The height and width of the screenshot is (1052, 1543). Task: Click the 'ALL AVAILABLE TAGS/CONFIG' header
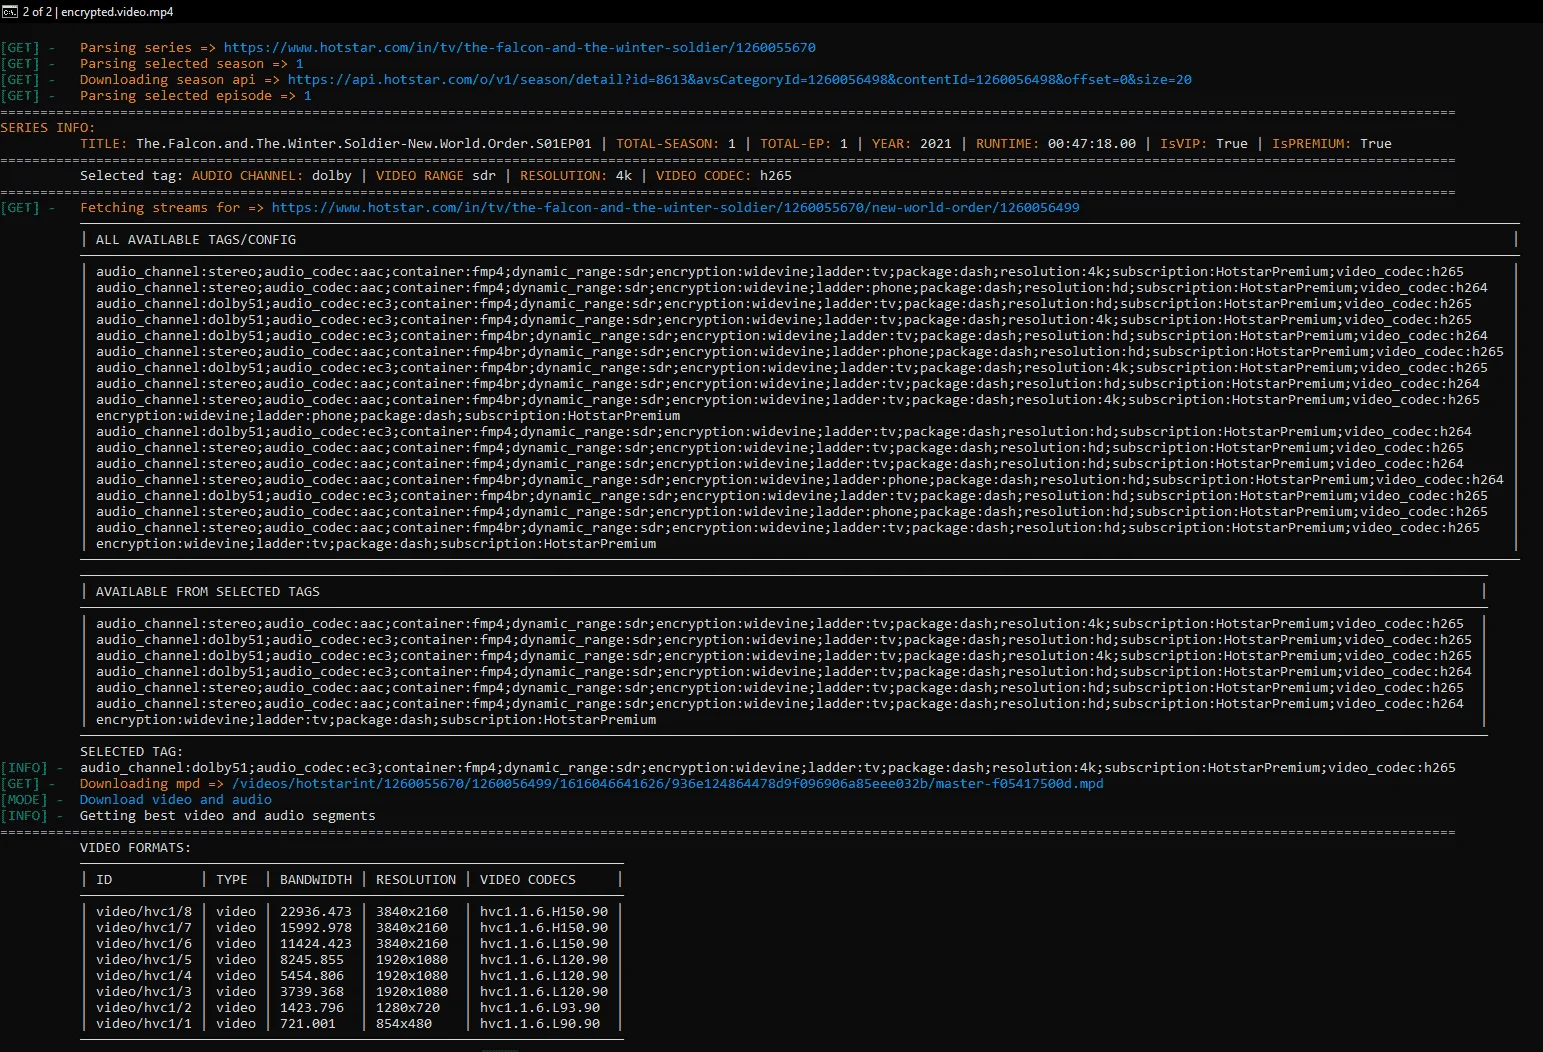click(x=196, y=240)
